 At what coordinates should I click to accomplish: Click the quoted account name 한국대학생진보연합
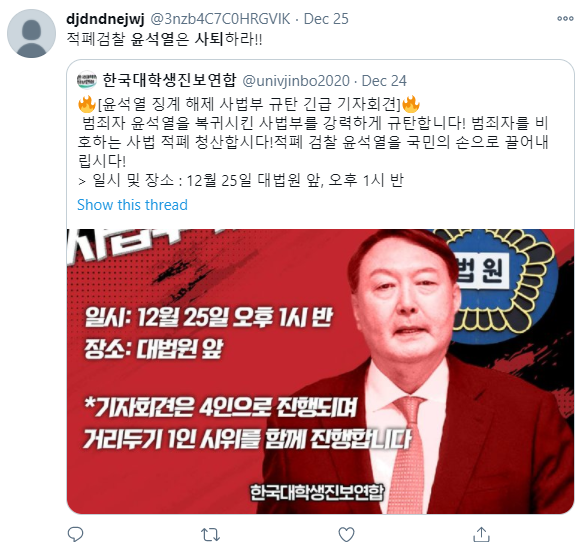[169, 80]
